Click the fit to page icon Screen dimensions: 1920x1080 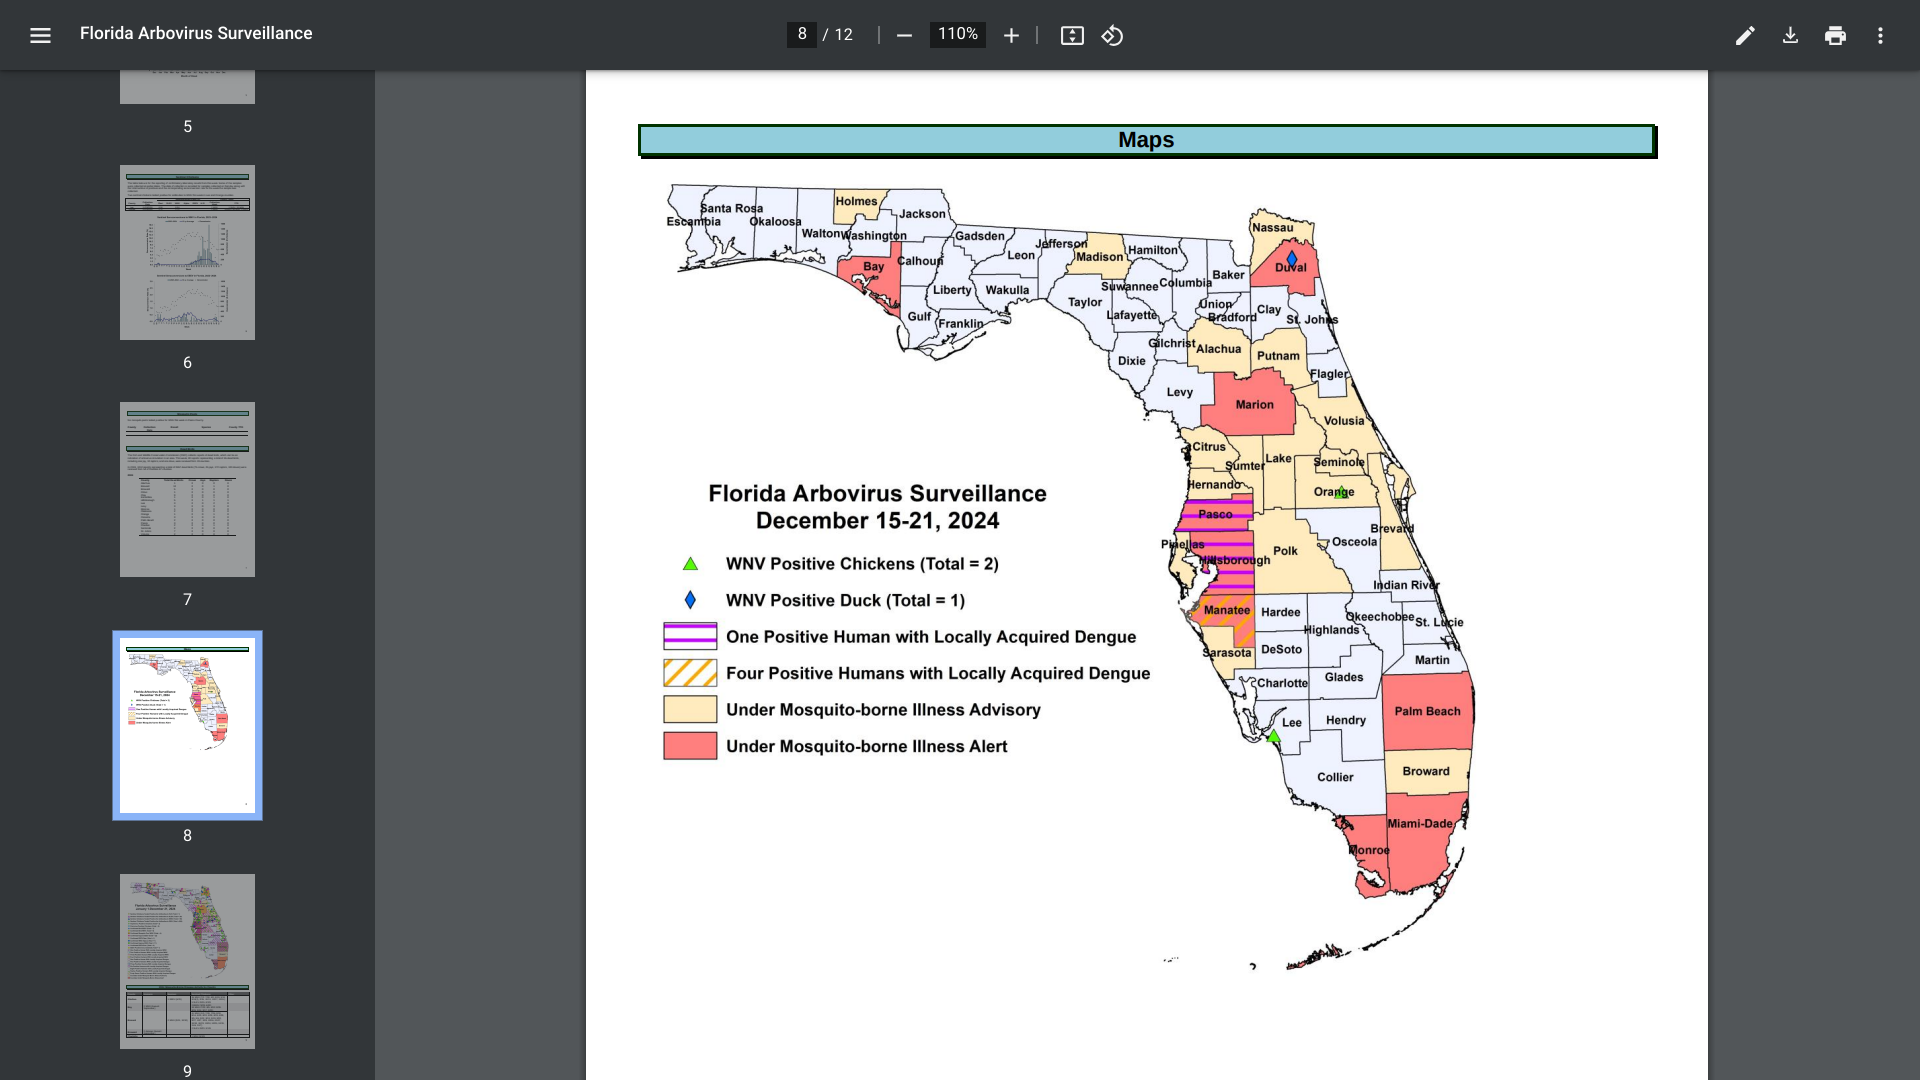1072,35
